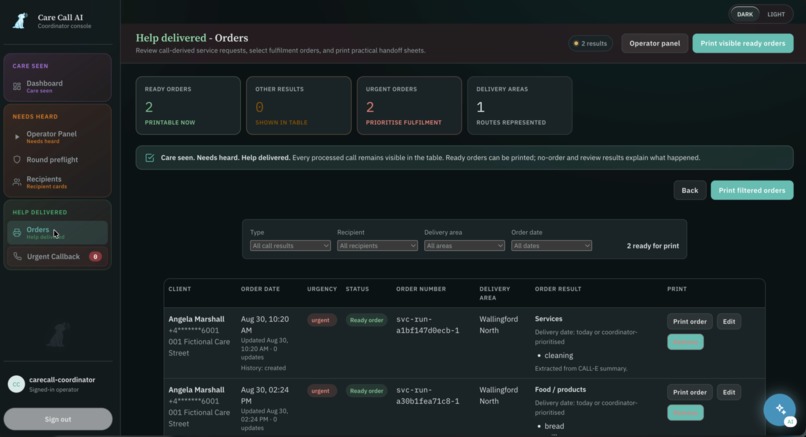The height and width of the screenshot is (437, 806).
Task: Switch theme to DARK
Action: [745, 14]
